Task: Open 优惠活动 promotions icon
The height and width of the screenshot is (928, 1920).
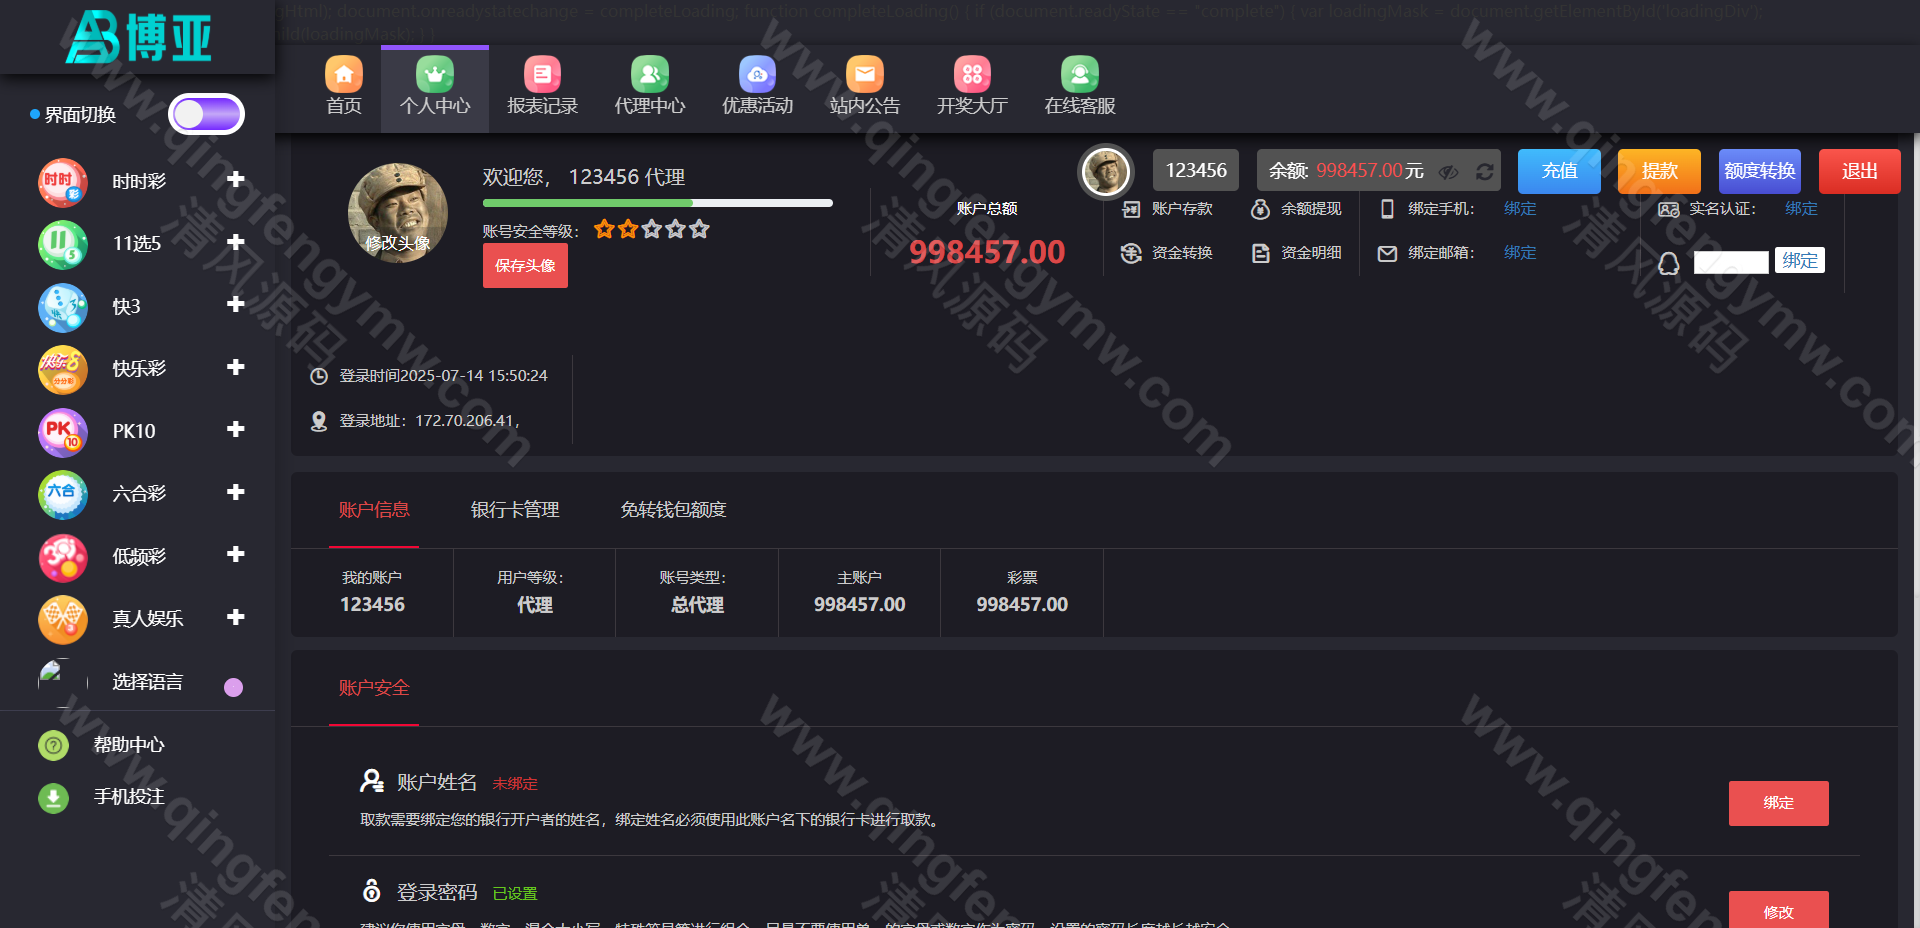Action: [x=757, y=74]
